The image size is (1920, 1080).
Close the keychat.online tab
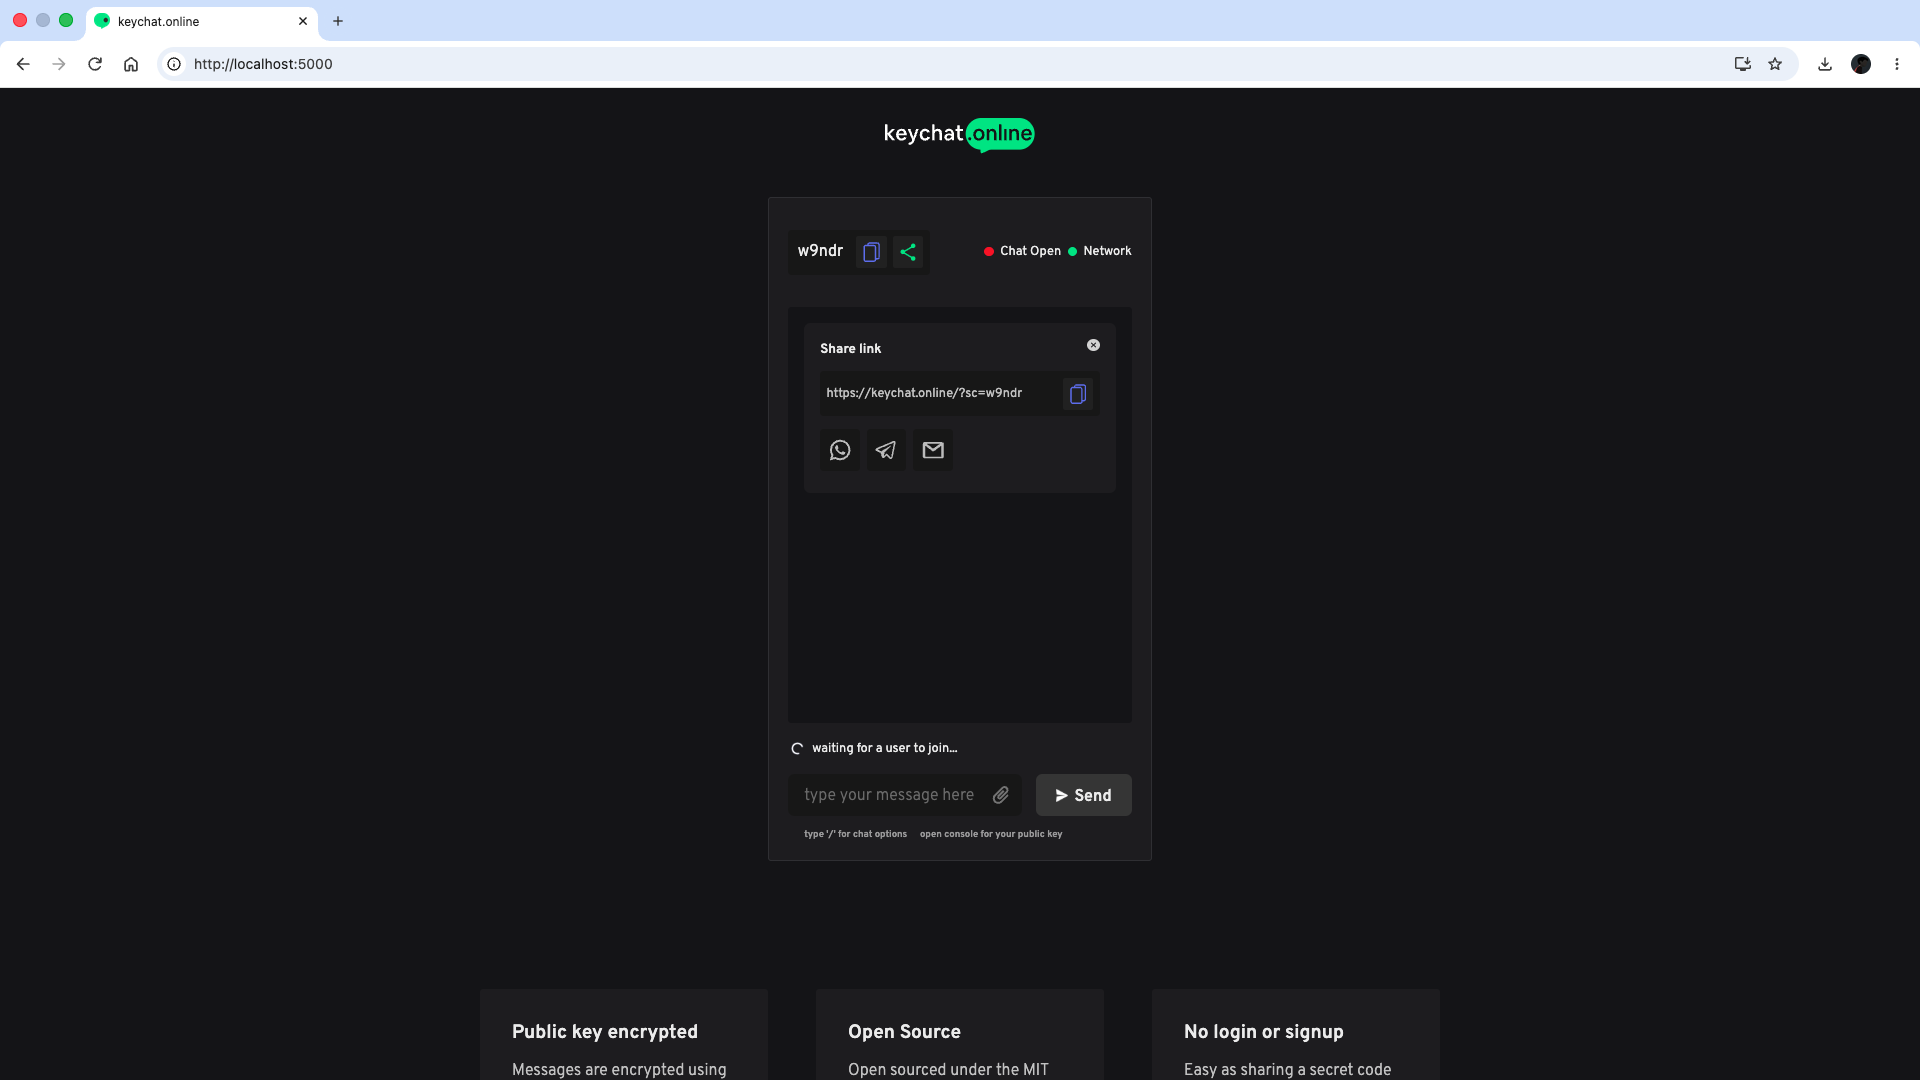click(x=303, y=21)
